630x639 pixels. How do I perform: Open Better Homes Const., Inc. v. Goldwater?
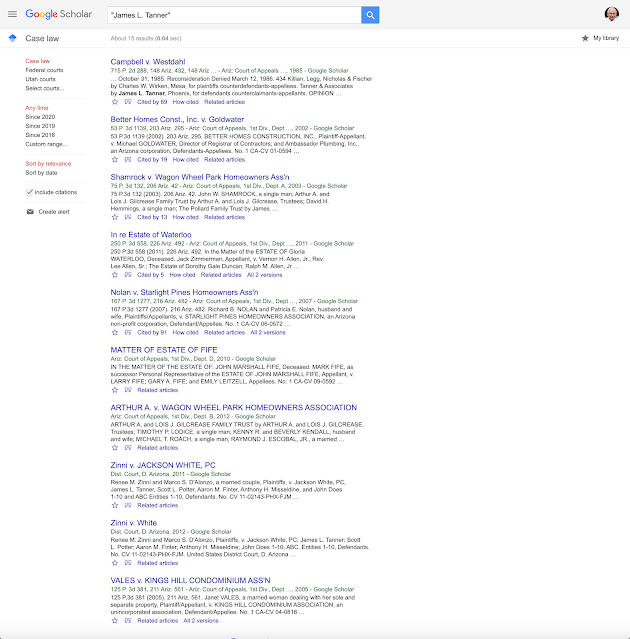pos(177,119)
